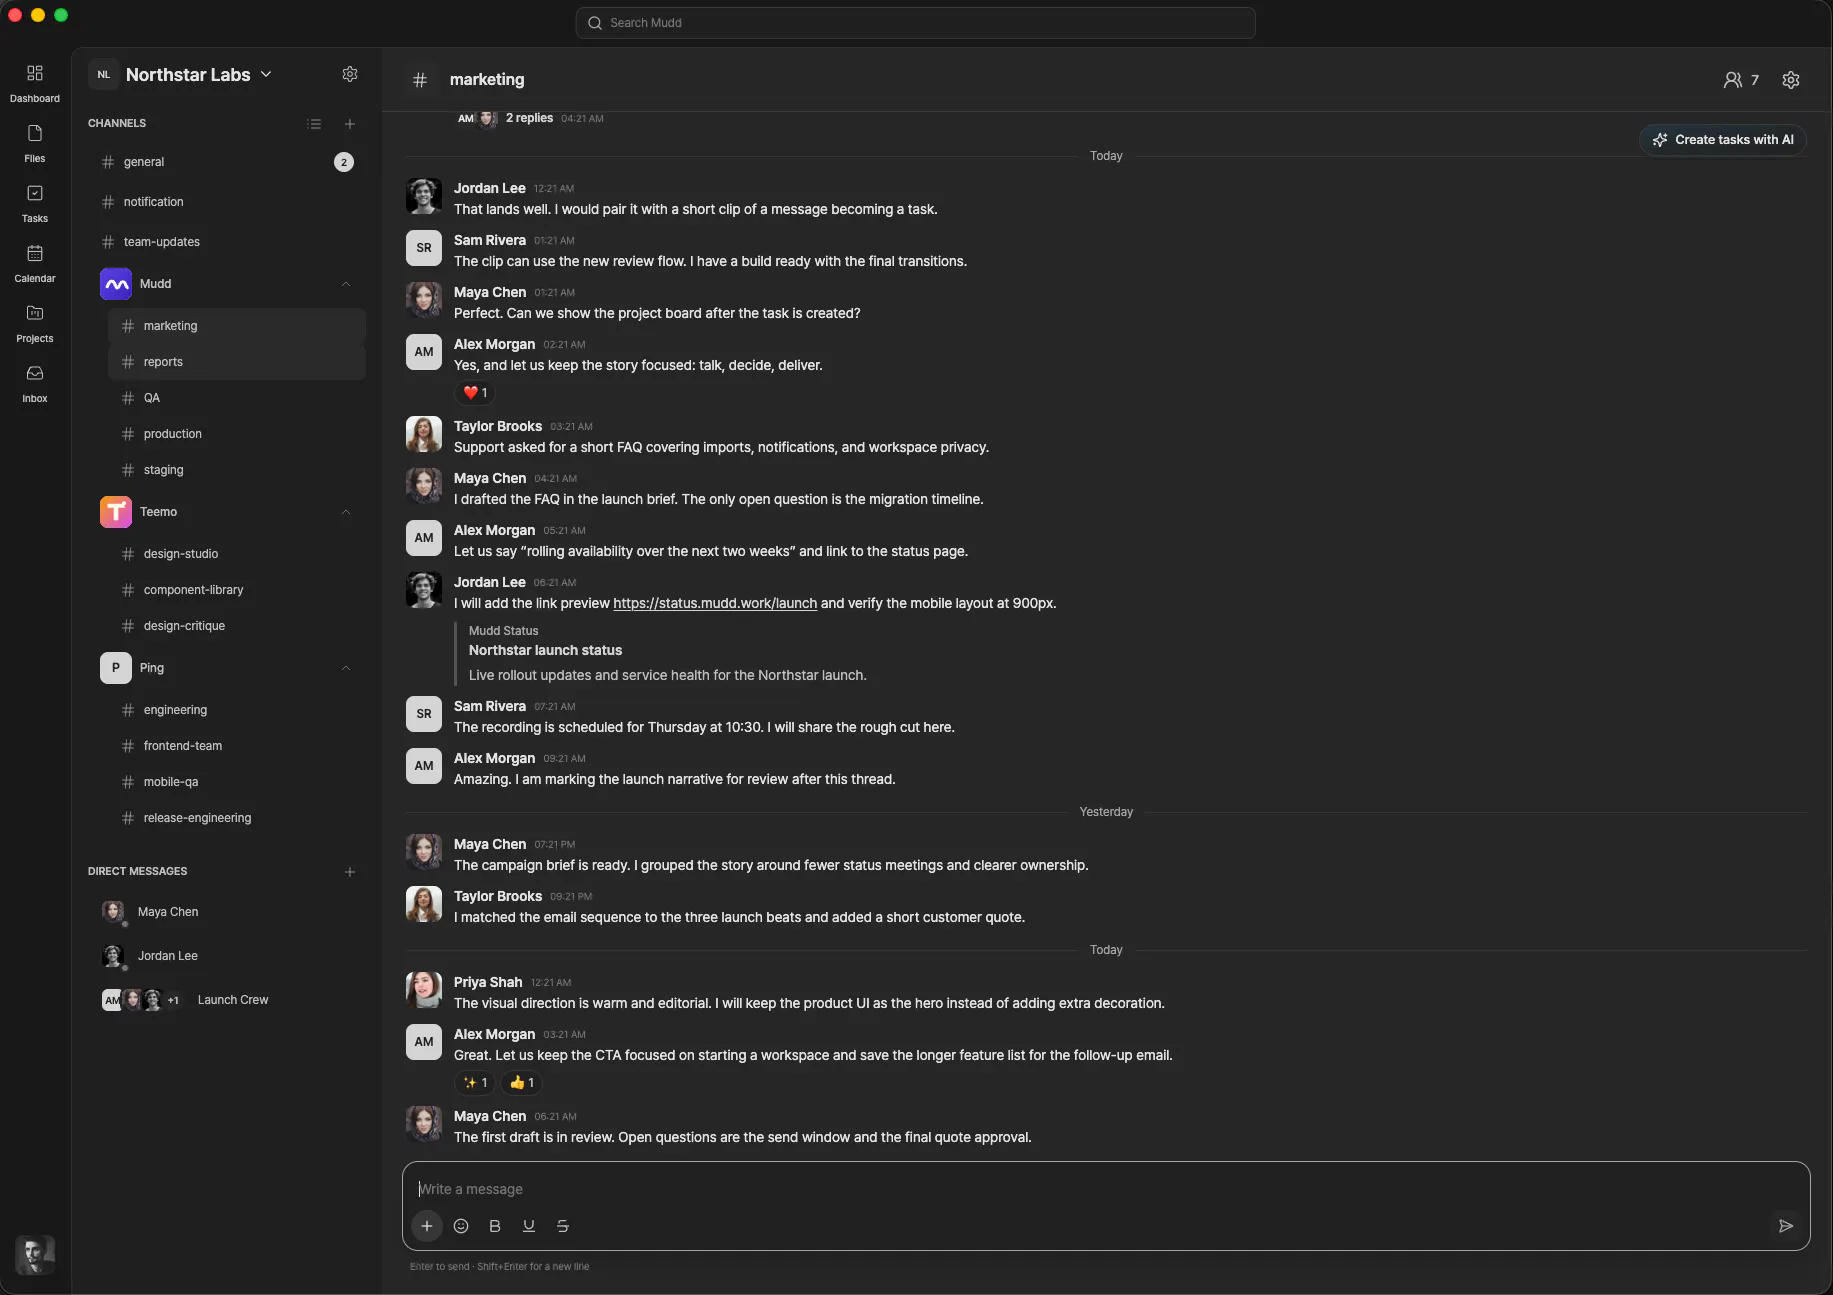1833x1295 pixels.
Task: Click the attachment plus button in composer
Action: pos(427,1226)
